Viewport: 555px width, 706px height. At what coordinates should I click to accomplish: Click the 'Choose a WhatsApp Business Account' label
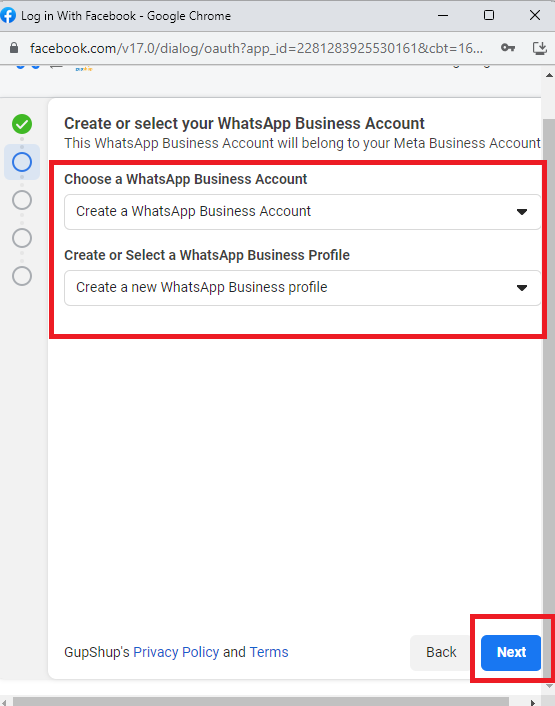(x=185, y=179)
